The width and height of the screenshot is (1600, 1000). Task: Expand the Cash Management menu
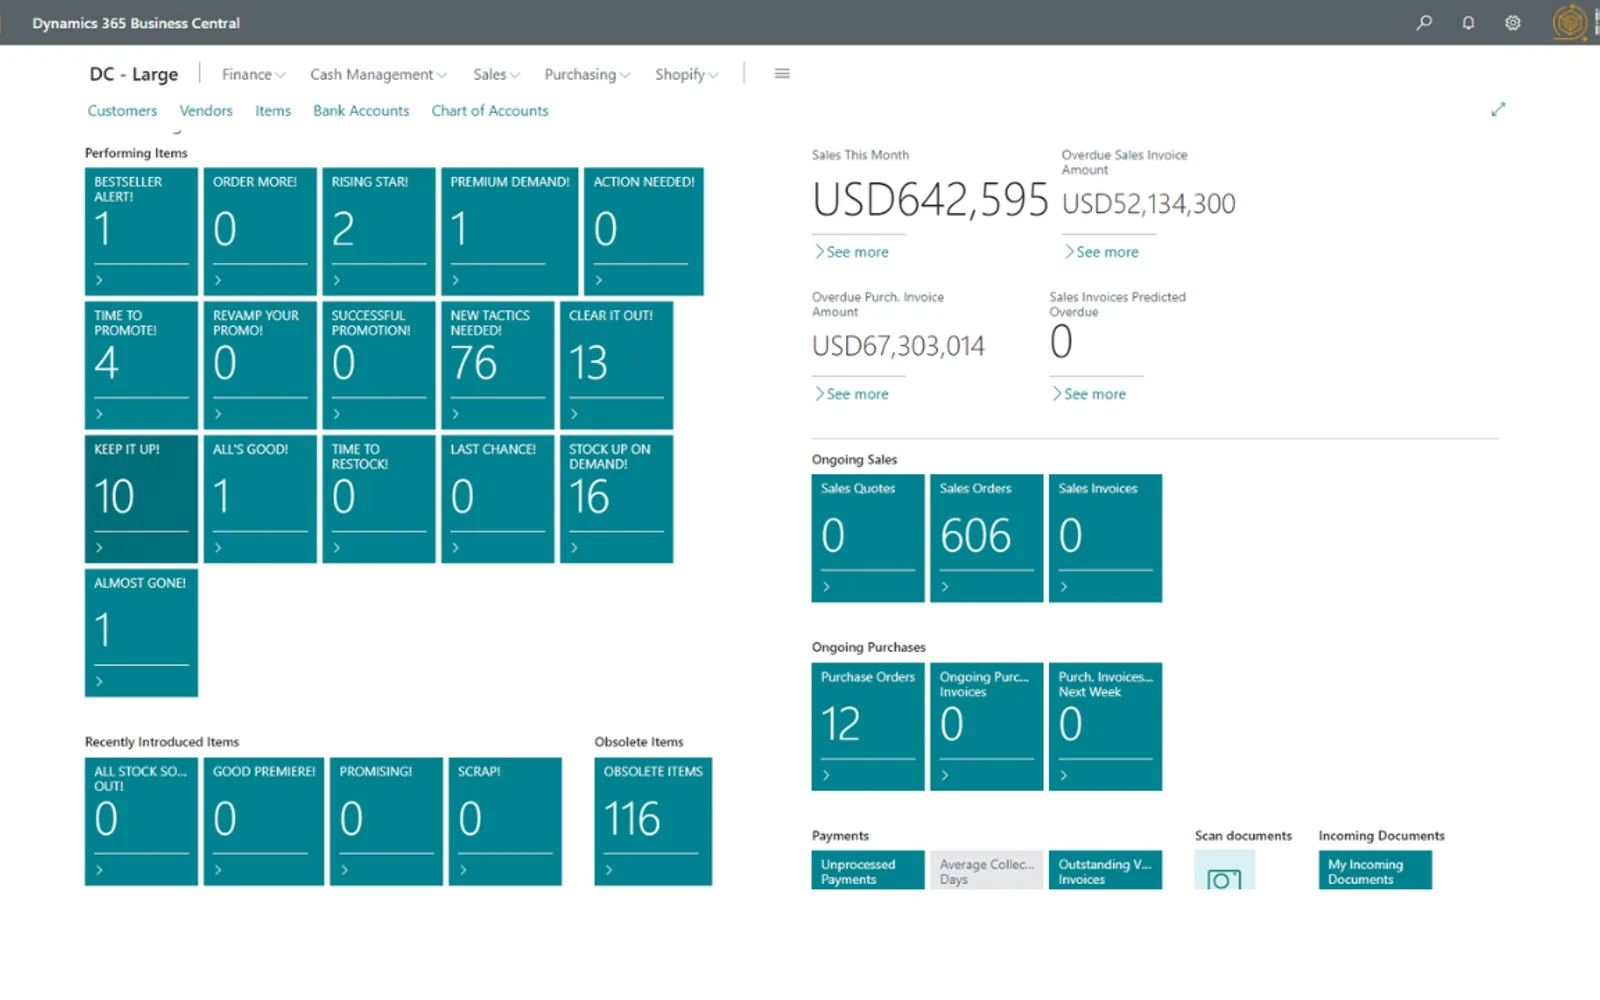pos(378,74)
